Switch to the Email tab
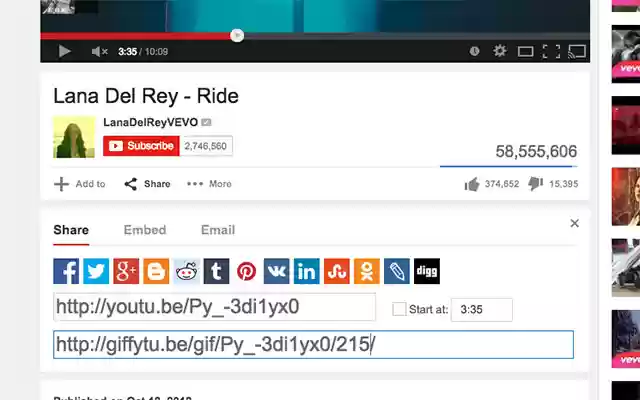The height and width of the screenshot is (400, 640). [218, 230]
